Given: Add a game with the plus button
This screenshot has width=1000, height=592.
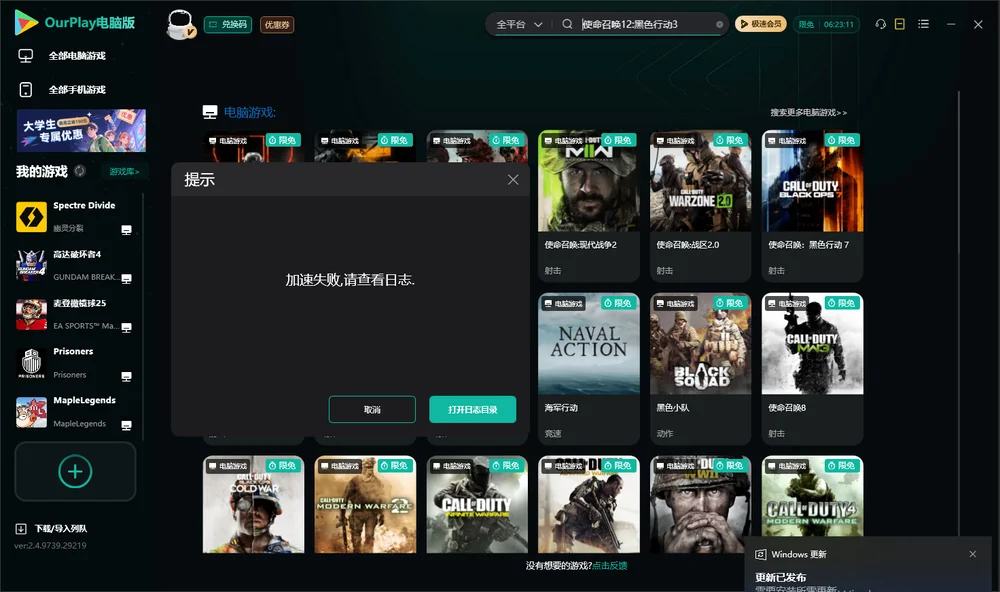Looking at the screenshot, I should click(x=75, y=471).
